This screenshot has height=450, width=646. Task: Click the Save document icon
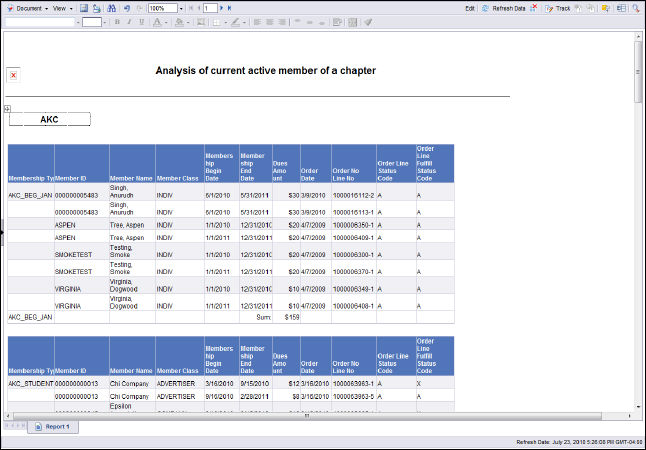pyautogui.click(x=85, y=7)
